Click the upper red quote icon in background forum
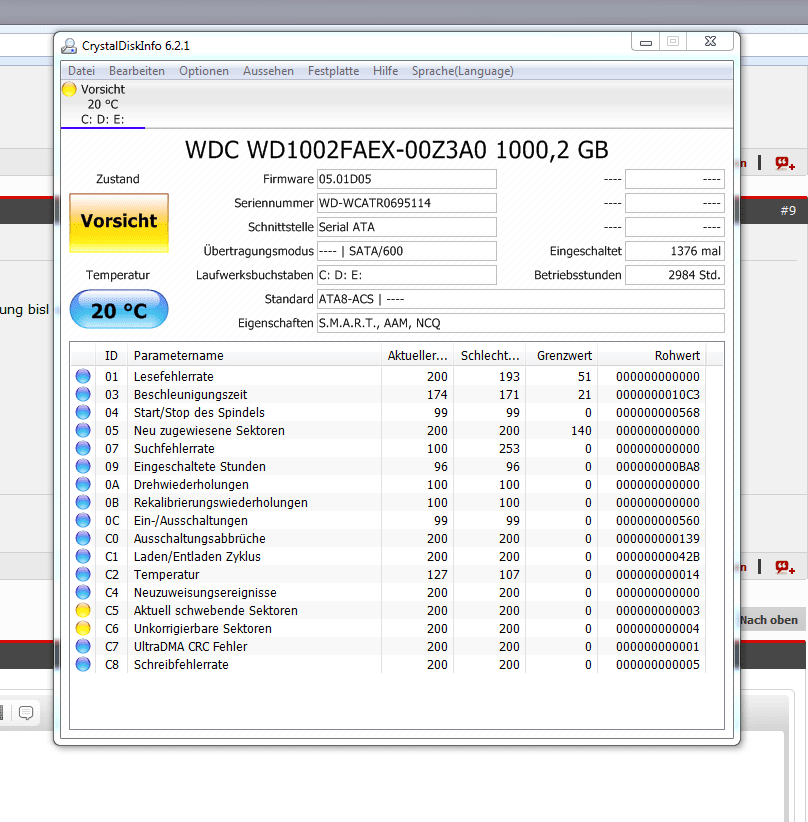This screenshot has width=808, height=822. 785,164
